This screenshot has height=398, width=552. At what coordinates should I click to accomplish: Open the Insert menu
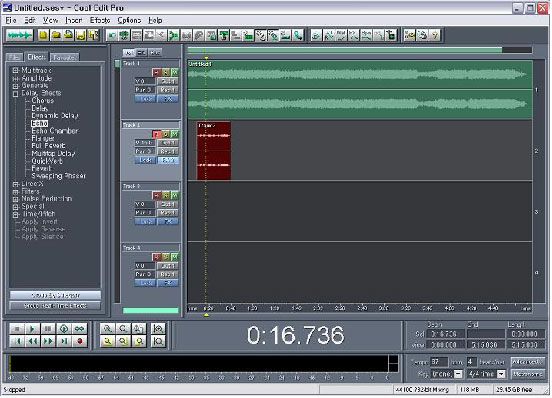[74, 20]
